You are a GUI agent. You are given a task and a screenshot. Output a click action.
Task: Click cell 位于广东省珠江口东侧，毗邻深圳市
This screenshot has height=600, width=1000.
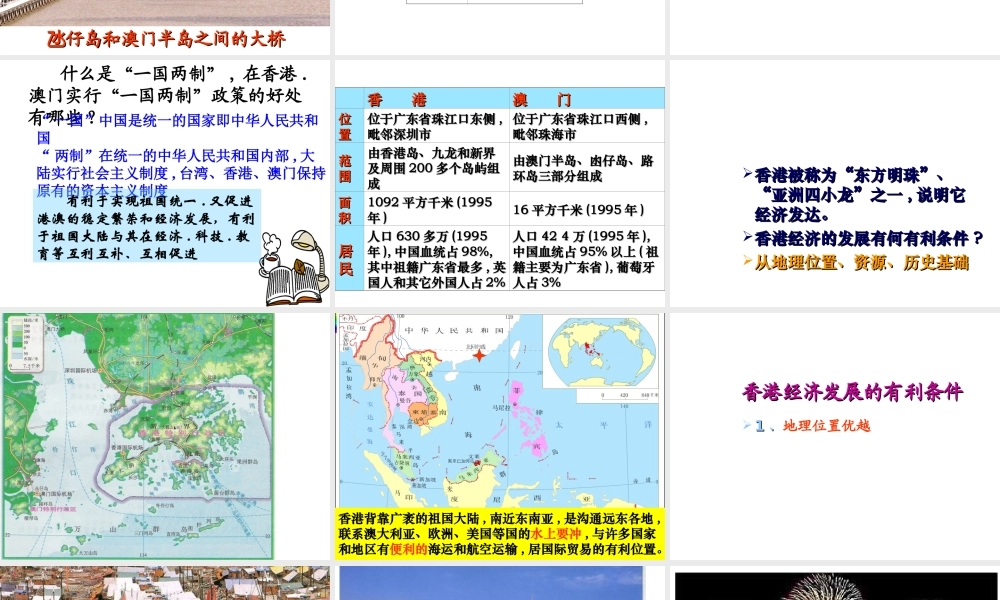pyautogui.click(x=436, y=126)
